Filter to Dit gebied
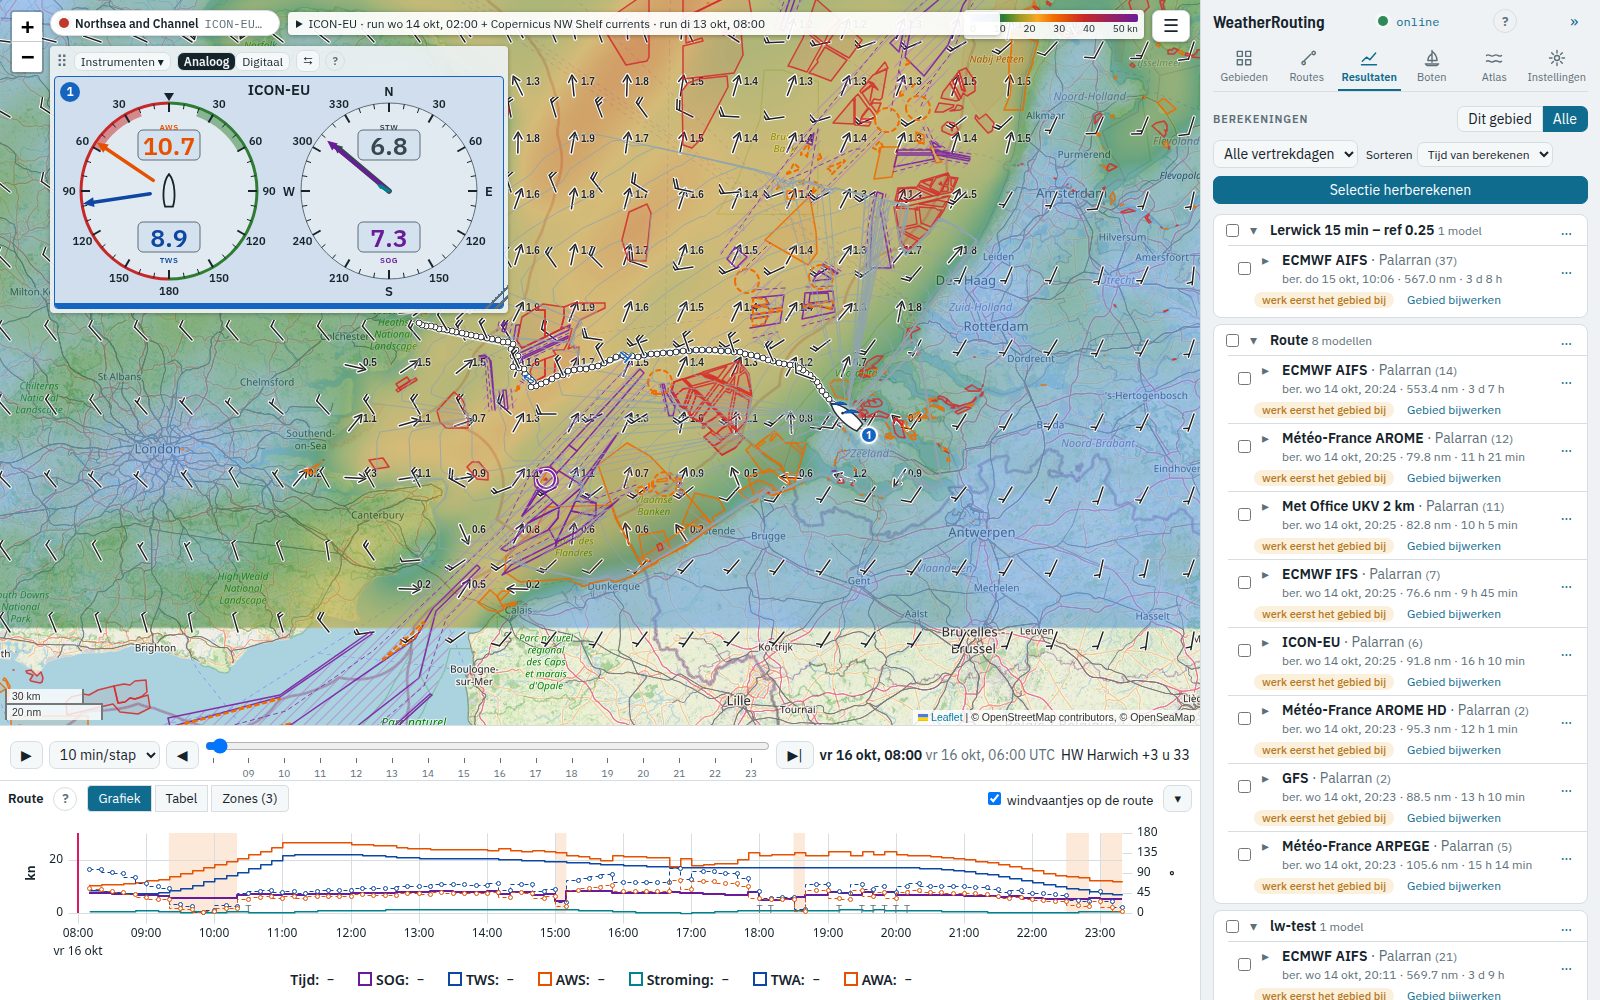 click(x=1499, y=119)
